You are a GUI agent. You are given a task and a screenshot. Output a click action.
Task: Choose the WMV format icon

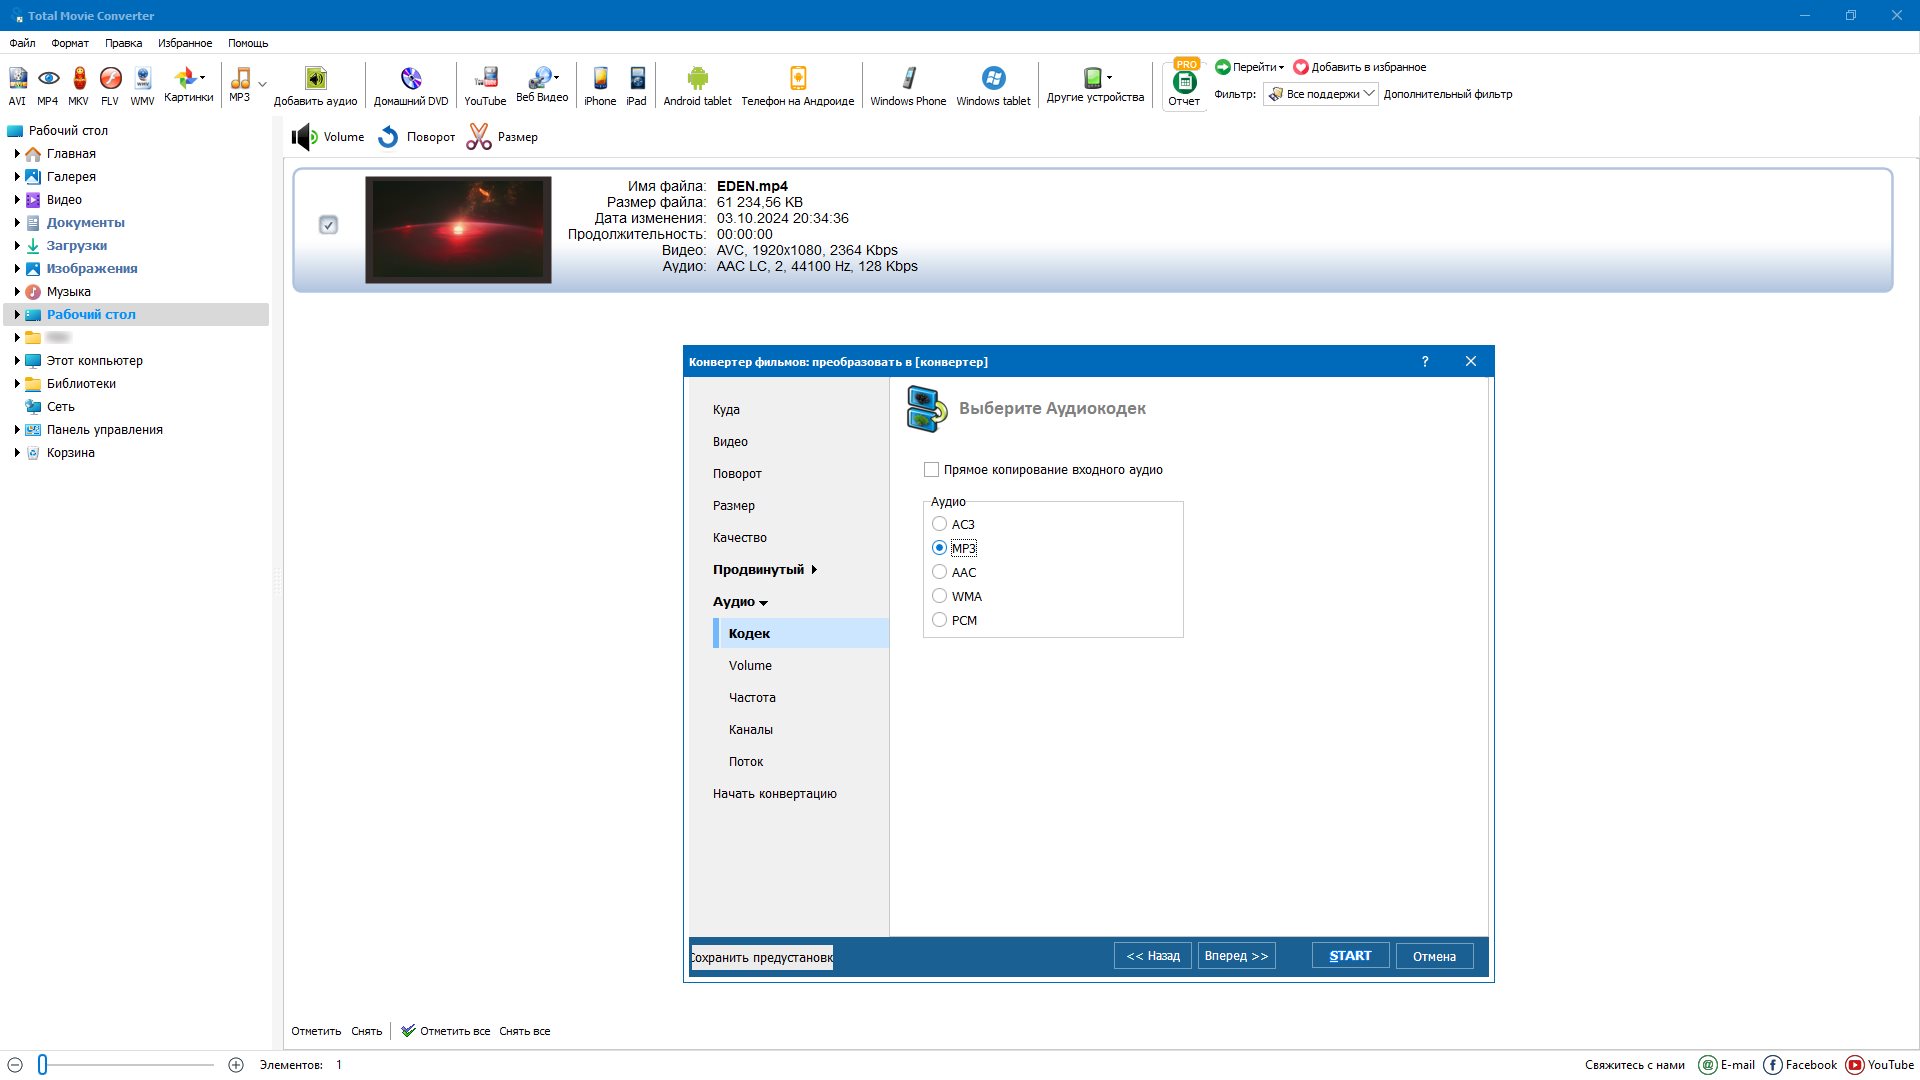pos(142,85)
